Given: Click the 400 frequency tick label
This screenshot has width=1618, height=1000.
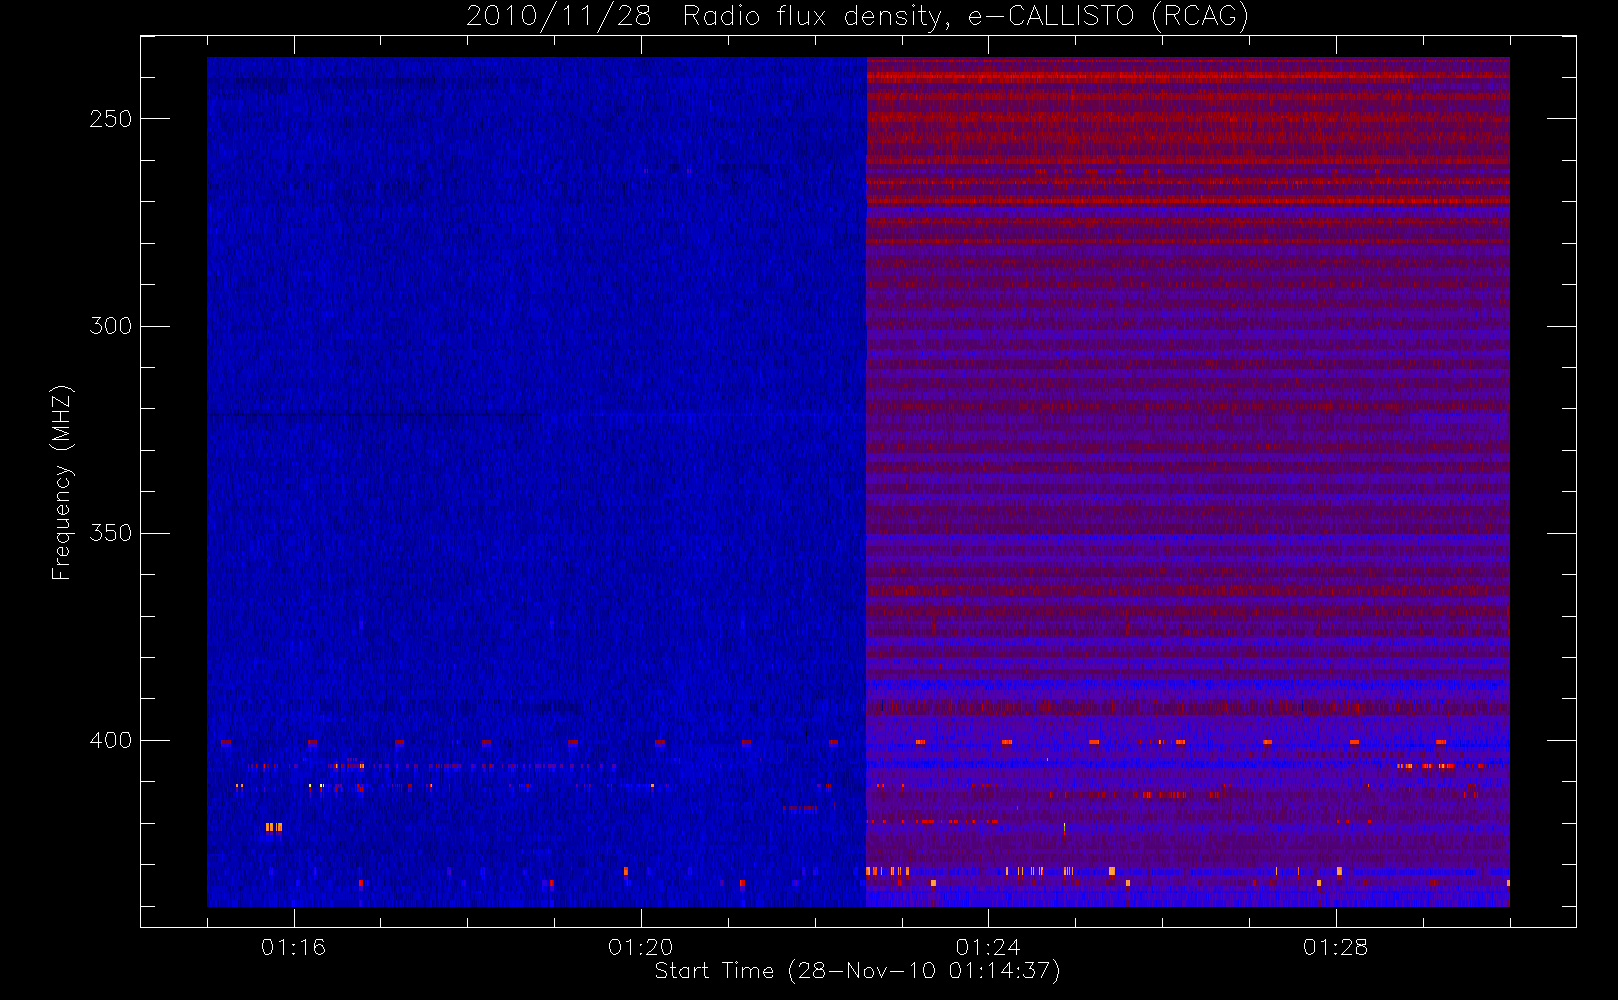Looking at the screenshot, I should [111, 740].
